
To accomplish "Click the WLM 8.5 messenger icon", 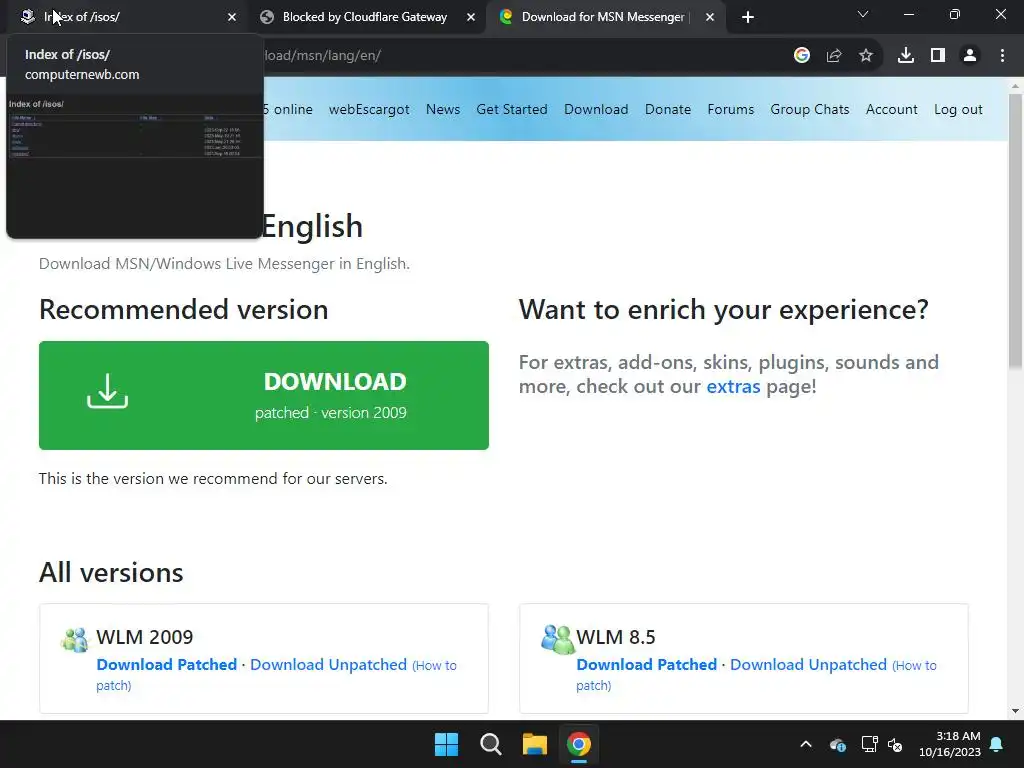I will click(557, 639).
